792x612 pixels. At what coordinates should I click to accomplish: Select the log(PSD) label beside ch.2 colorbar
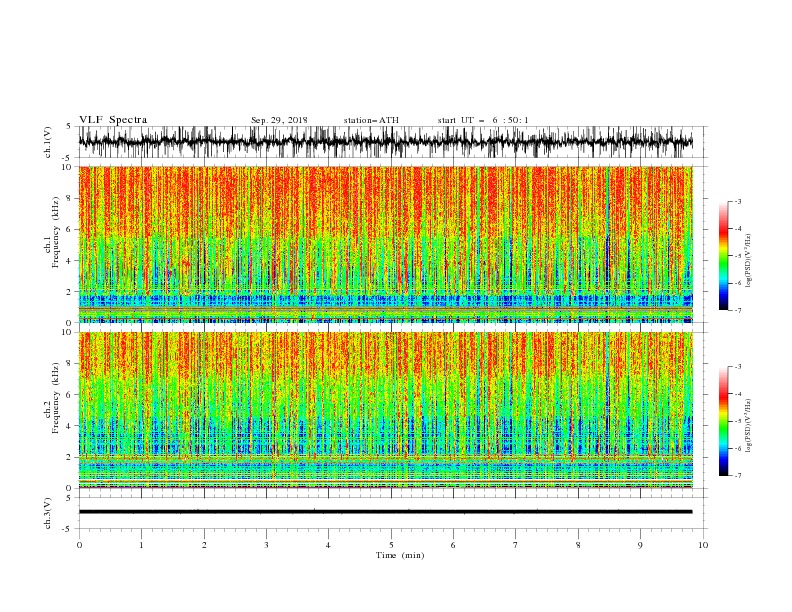(749, 426)
